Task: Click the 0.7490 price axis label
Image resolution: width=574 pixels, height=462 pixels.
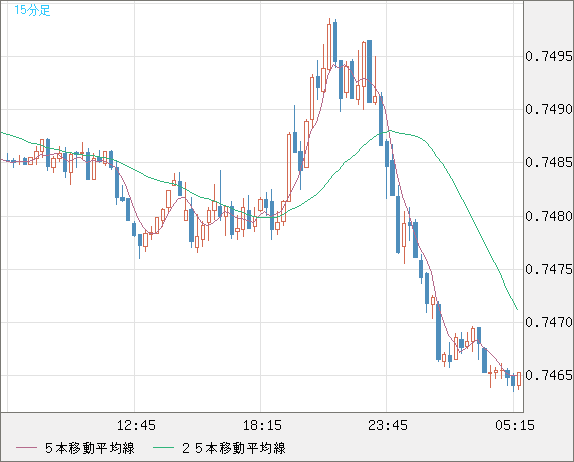Action: click(548, 109)
